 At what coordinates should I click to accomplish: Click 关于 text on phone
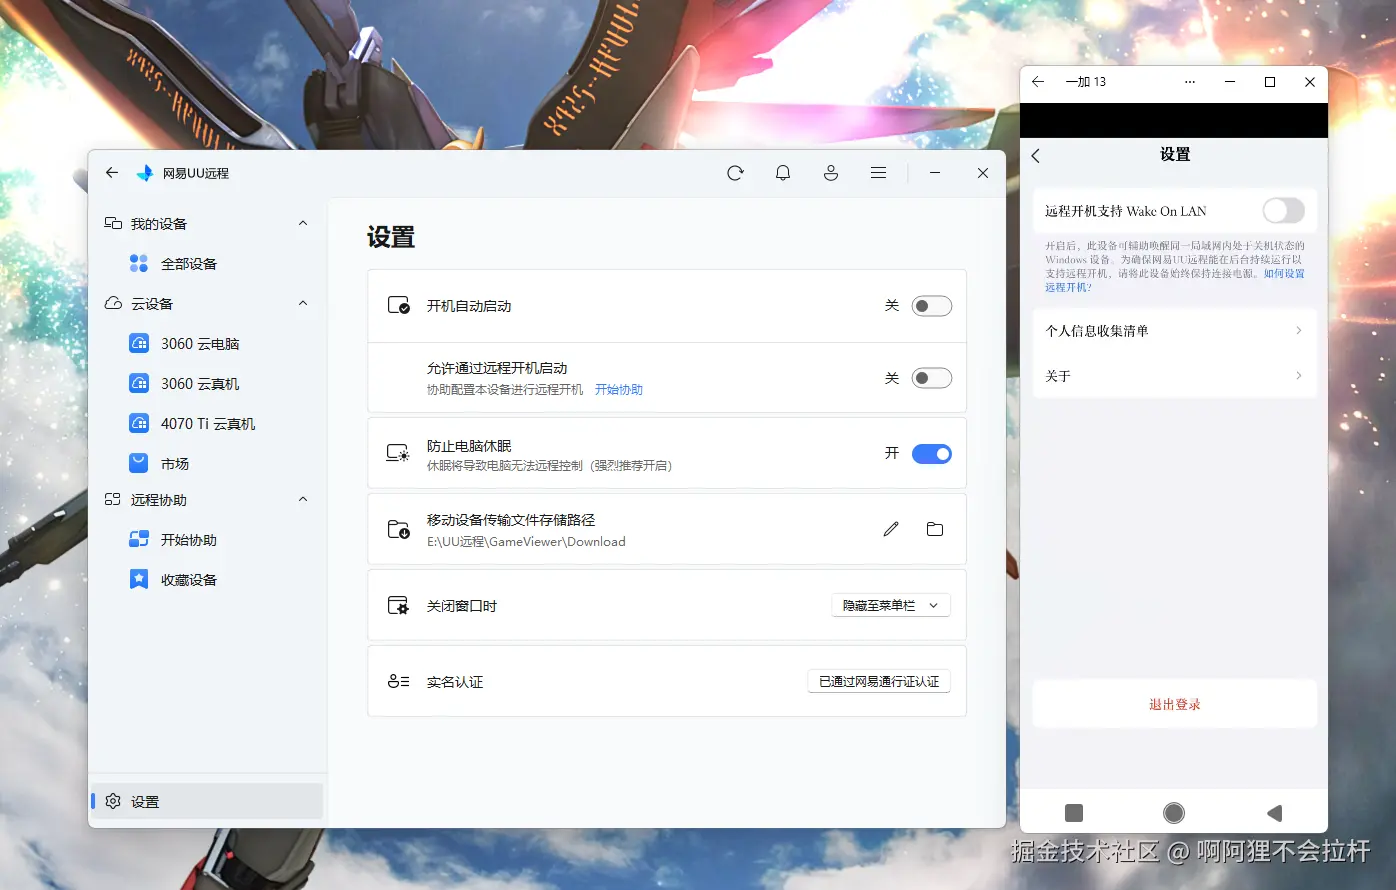1058,376
